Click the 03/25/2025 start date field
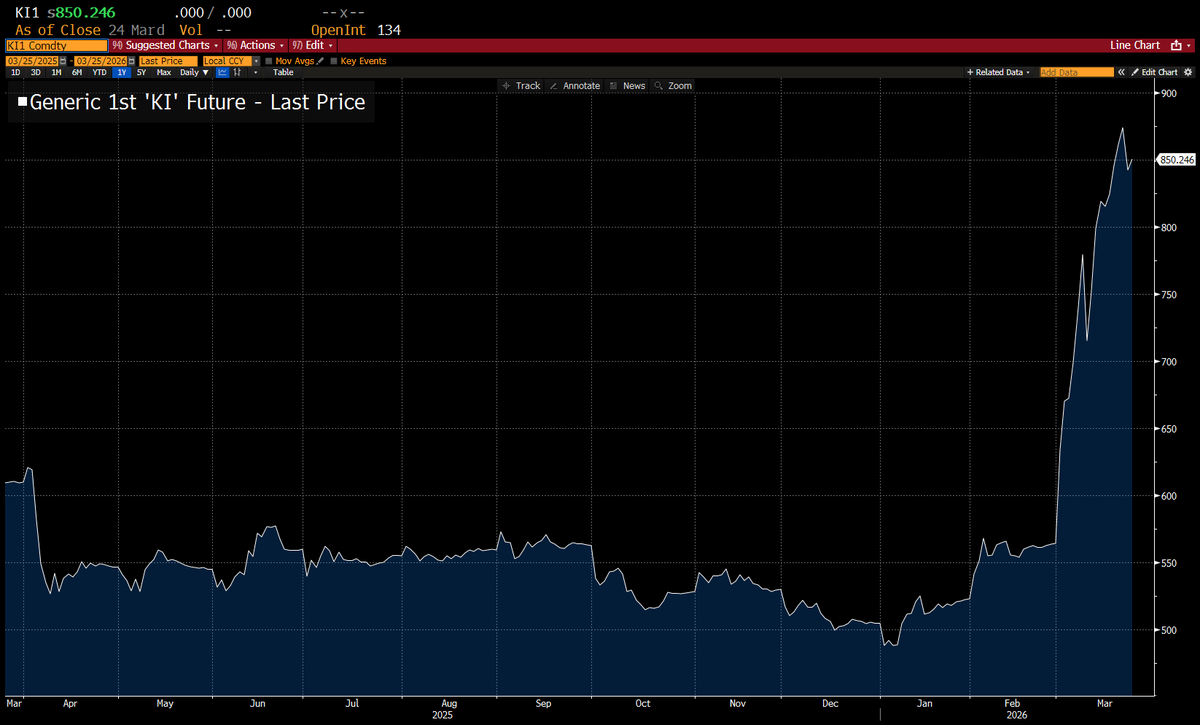This screenshot has height=725, width=1200. tap(32, 61)
